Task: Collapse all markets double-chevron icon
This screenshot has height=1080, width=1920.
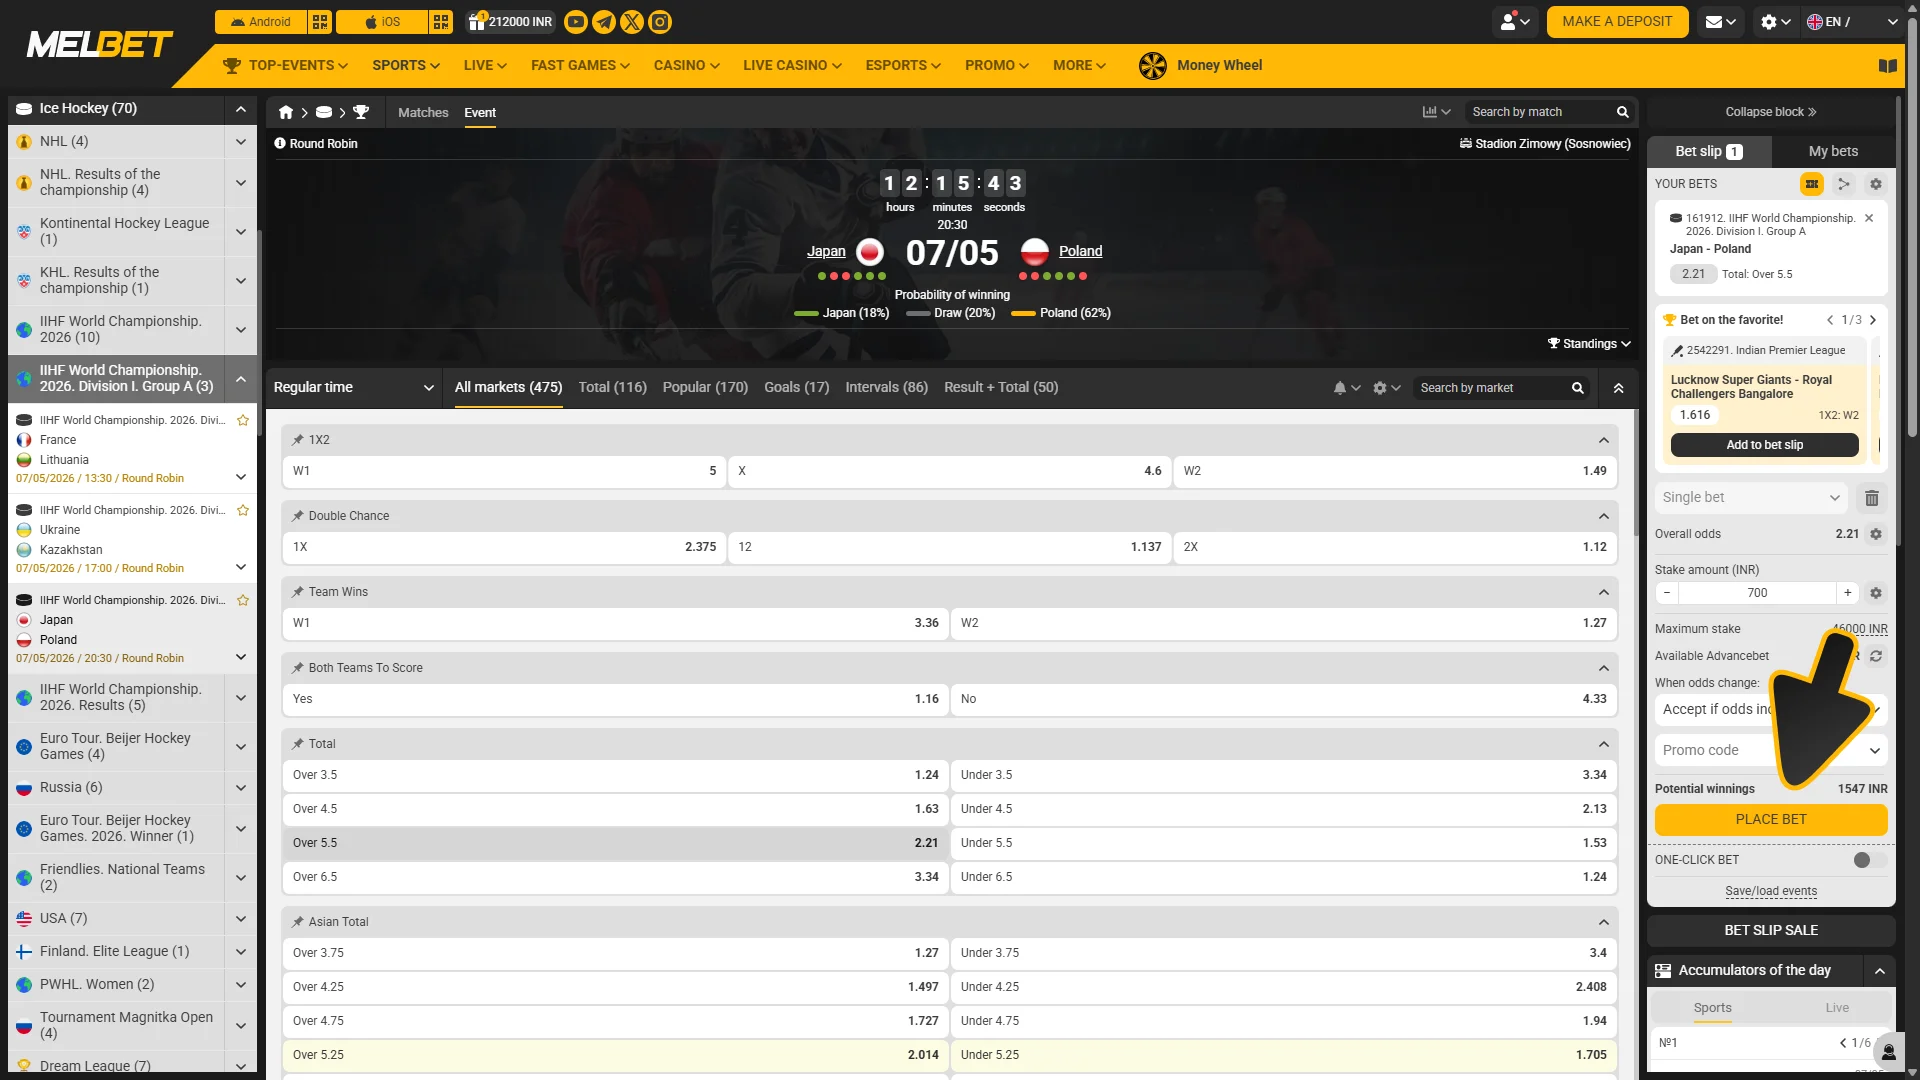Action: (1618, 388)
